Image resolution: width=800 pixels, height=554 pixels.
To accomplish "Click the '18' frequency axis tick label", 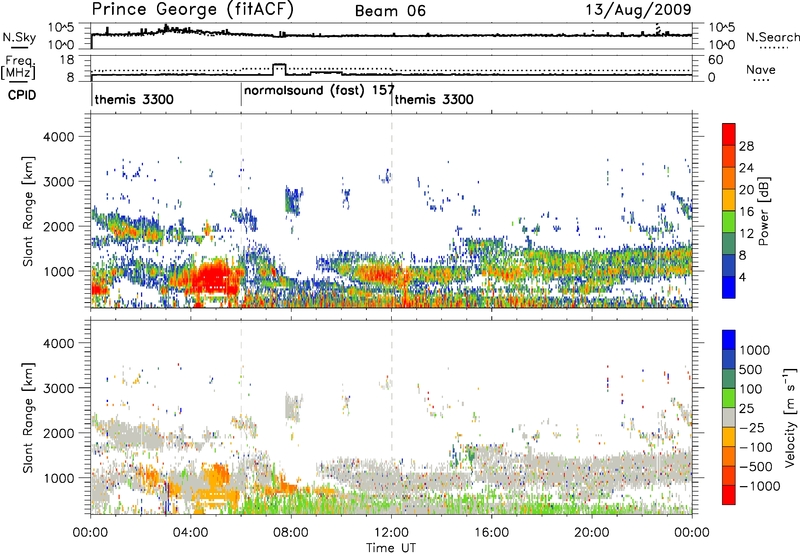I will tap(66, 60).
